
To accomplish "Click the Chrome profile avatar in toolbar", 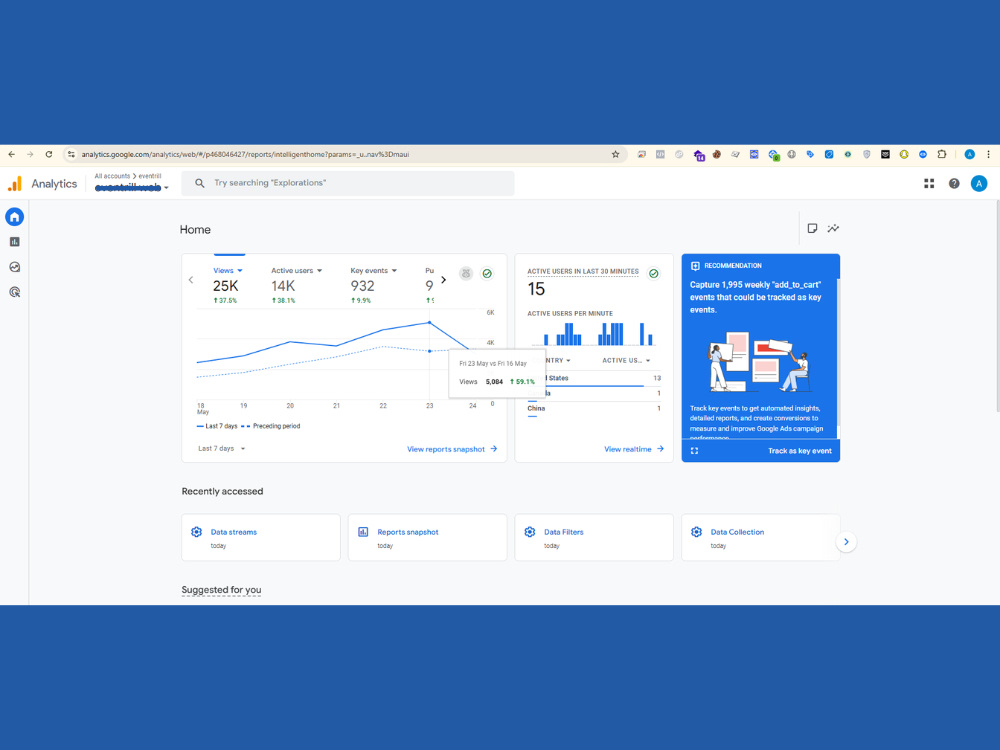I will [969, 154].
